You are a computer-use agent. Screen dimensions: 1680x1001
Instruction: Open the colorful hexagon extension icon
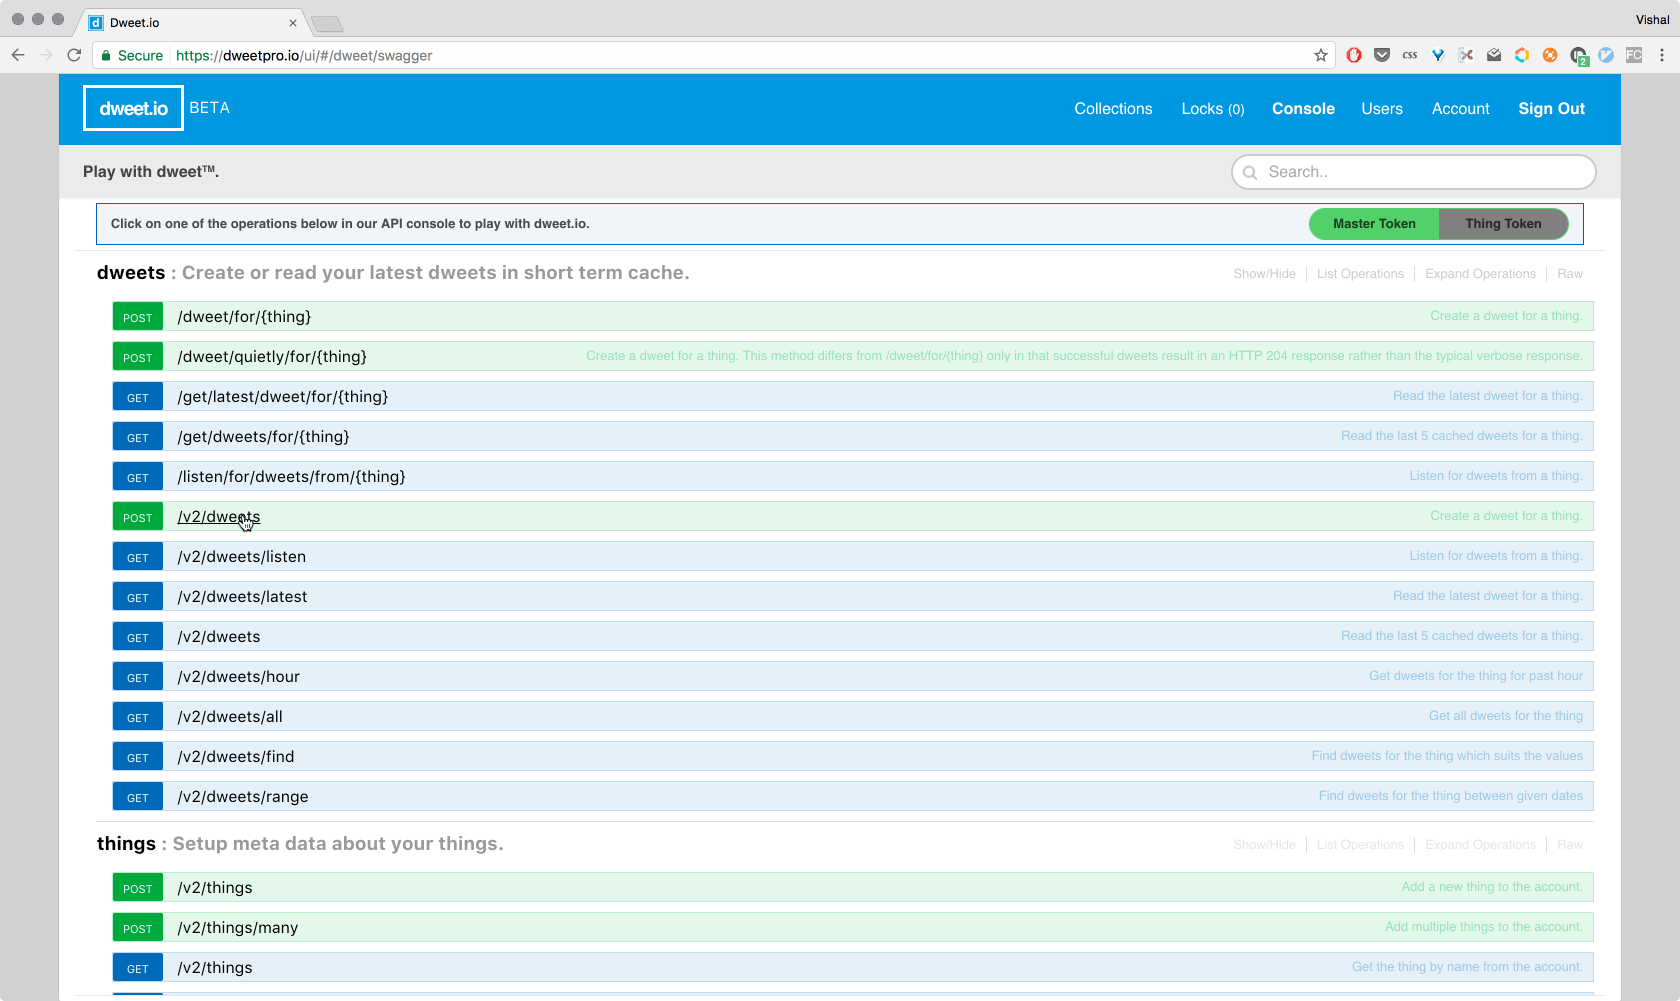click(1522, 55)
